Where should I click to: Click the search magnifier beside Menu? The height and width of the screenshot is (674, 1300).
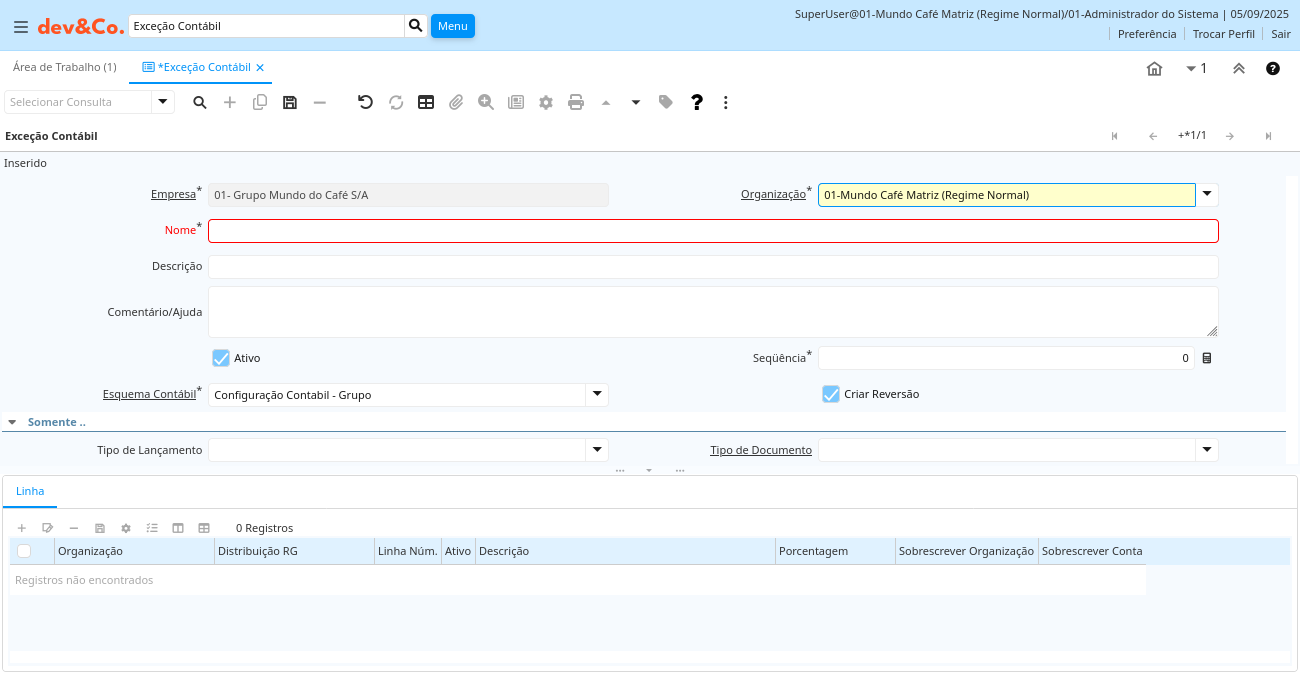416,26
